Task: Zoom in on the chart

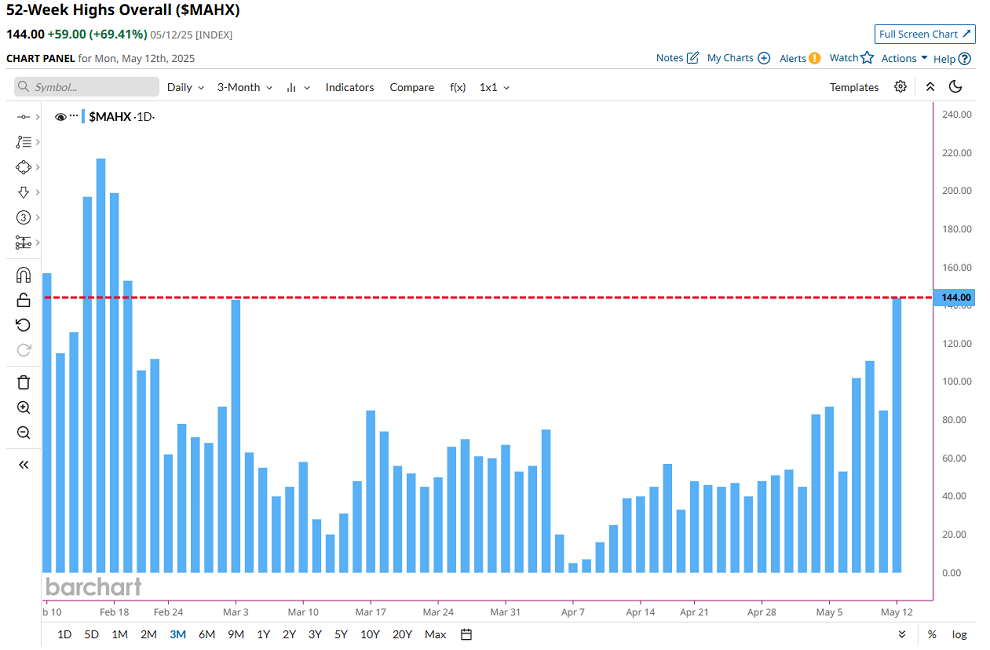Action: pos(24,408)
